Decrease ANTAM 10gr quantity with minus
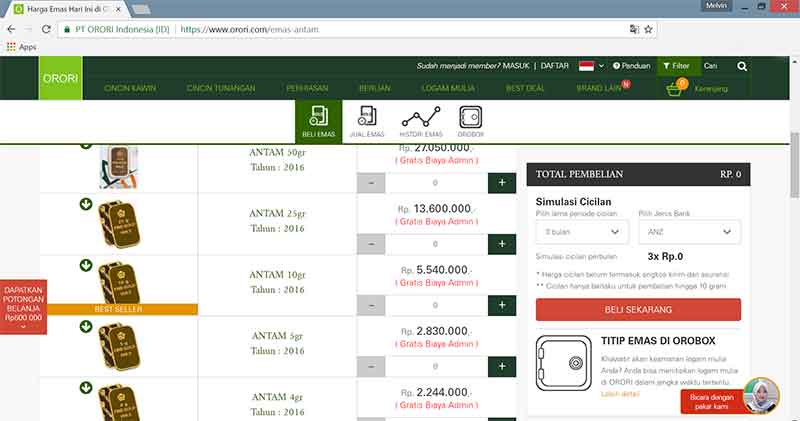This screenshot has width=800, height=421. [370, 305]
